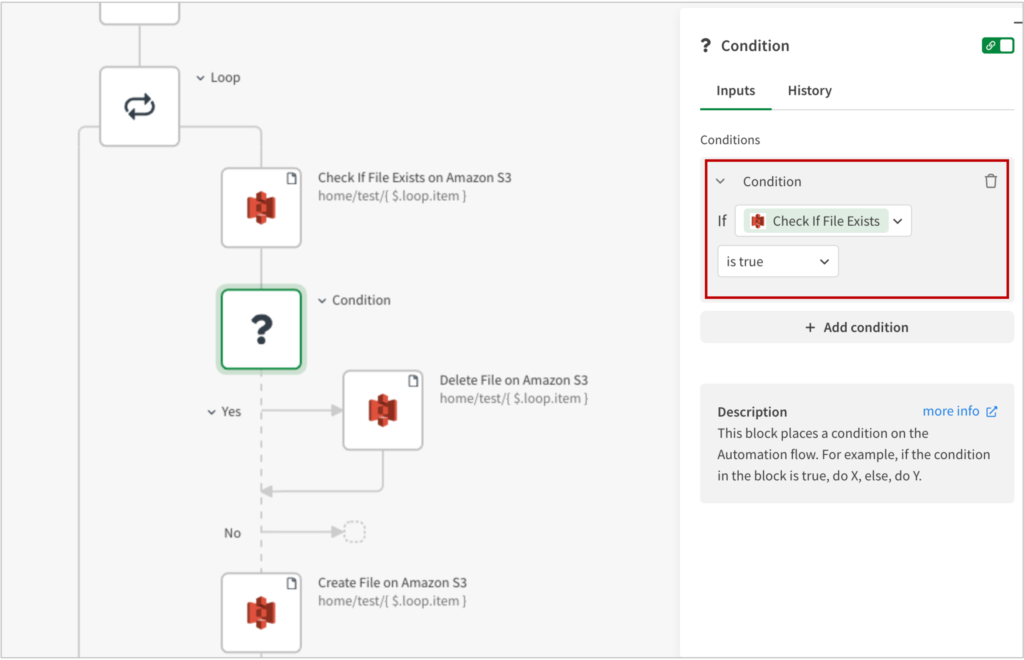Select the Loop block icon
The width and height of the screenshot is (1024, 660).
click(139, 107)
